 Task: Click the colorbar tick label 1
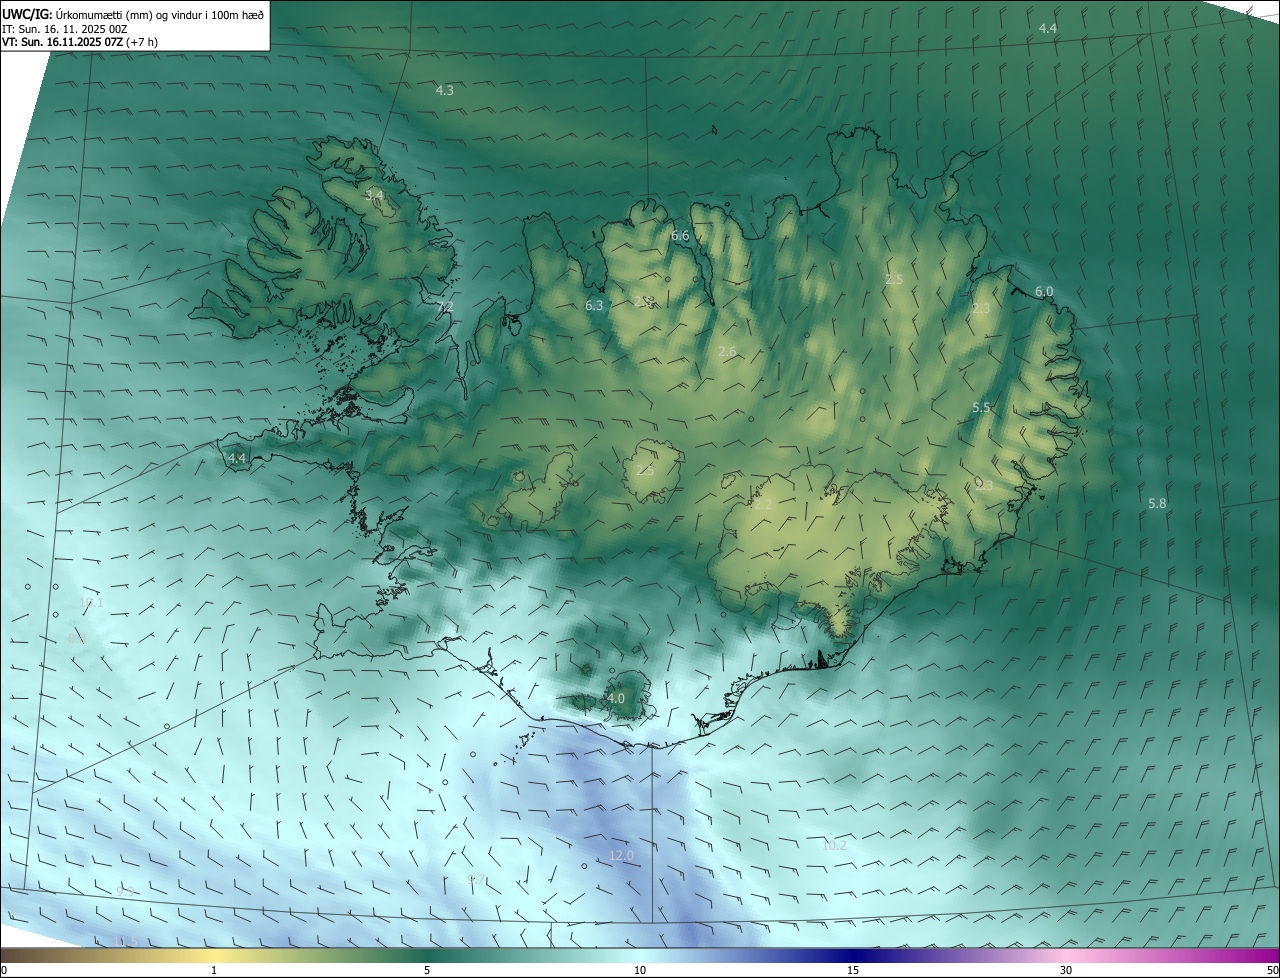[214, 970]
